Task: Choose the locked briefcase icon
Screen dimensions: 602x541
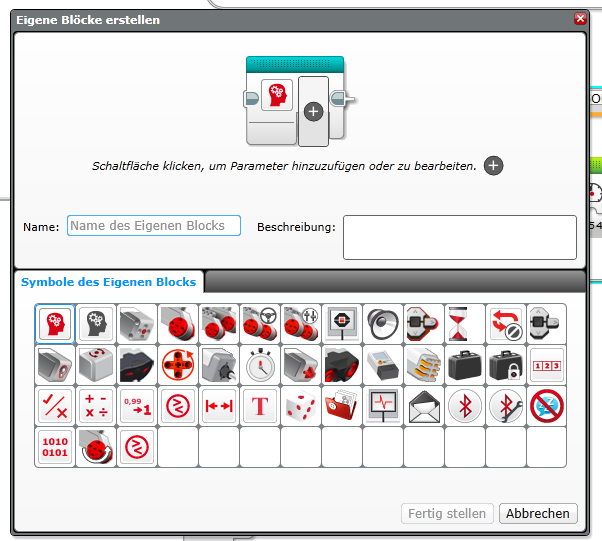Action: point(505,365)
